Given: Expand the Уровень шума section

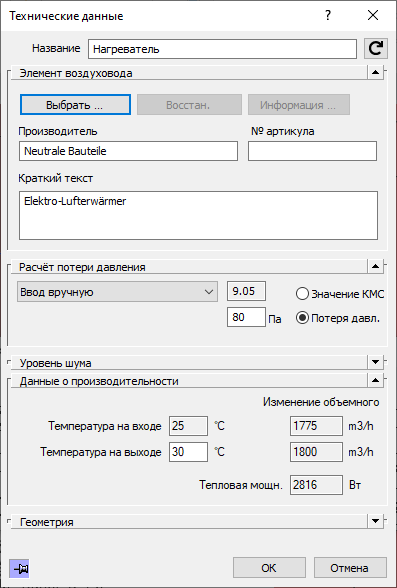Looking at the screenshot, I should (x=376, y=362).
